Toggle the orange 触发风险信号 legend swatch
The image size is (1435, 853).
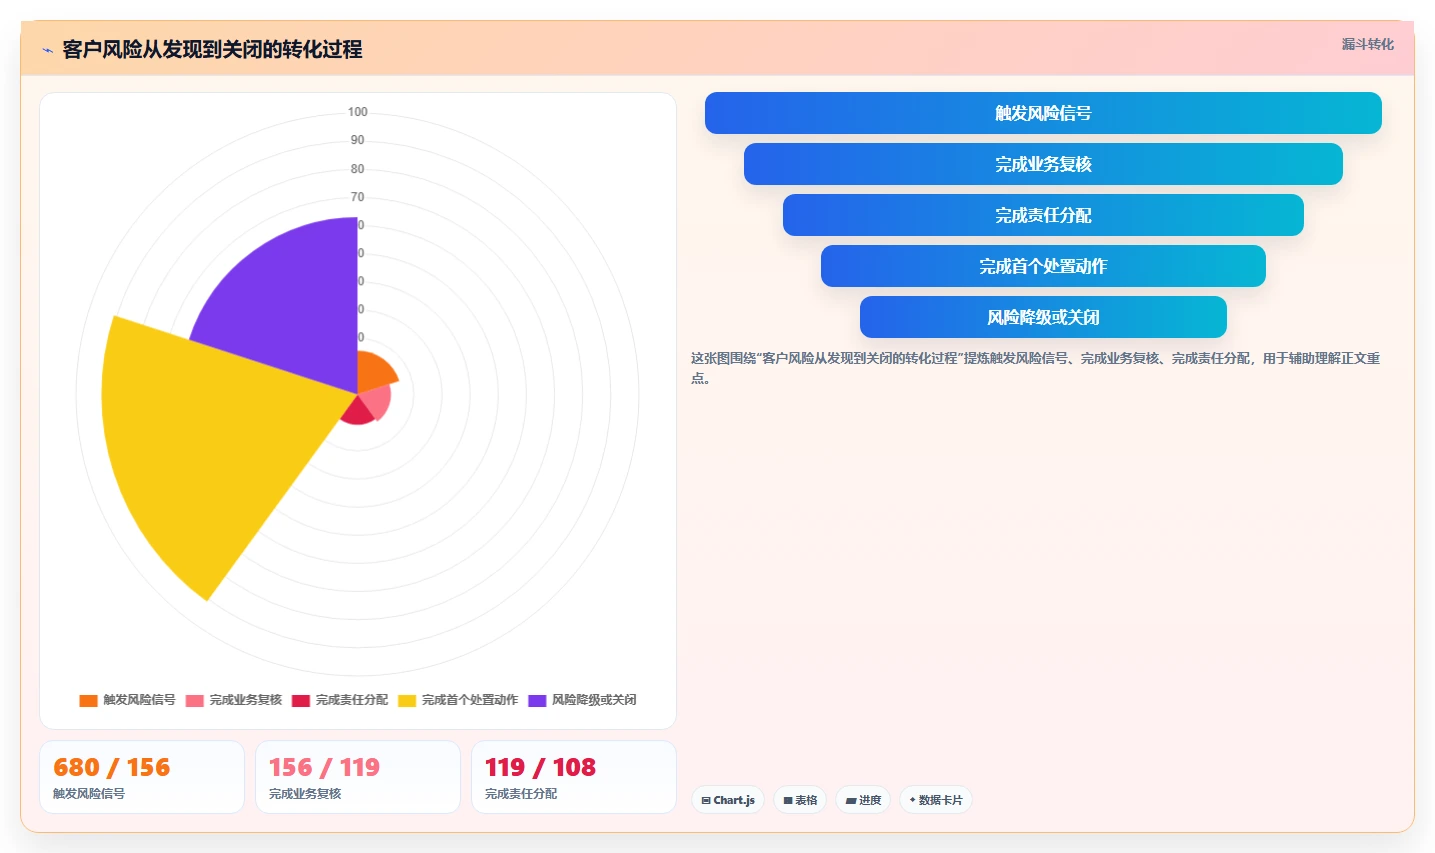[x=88, y=700]
